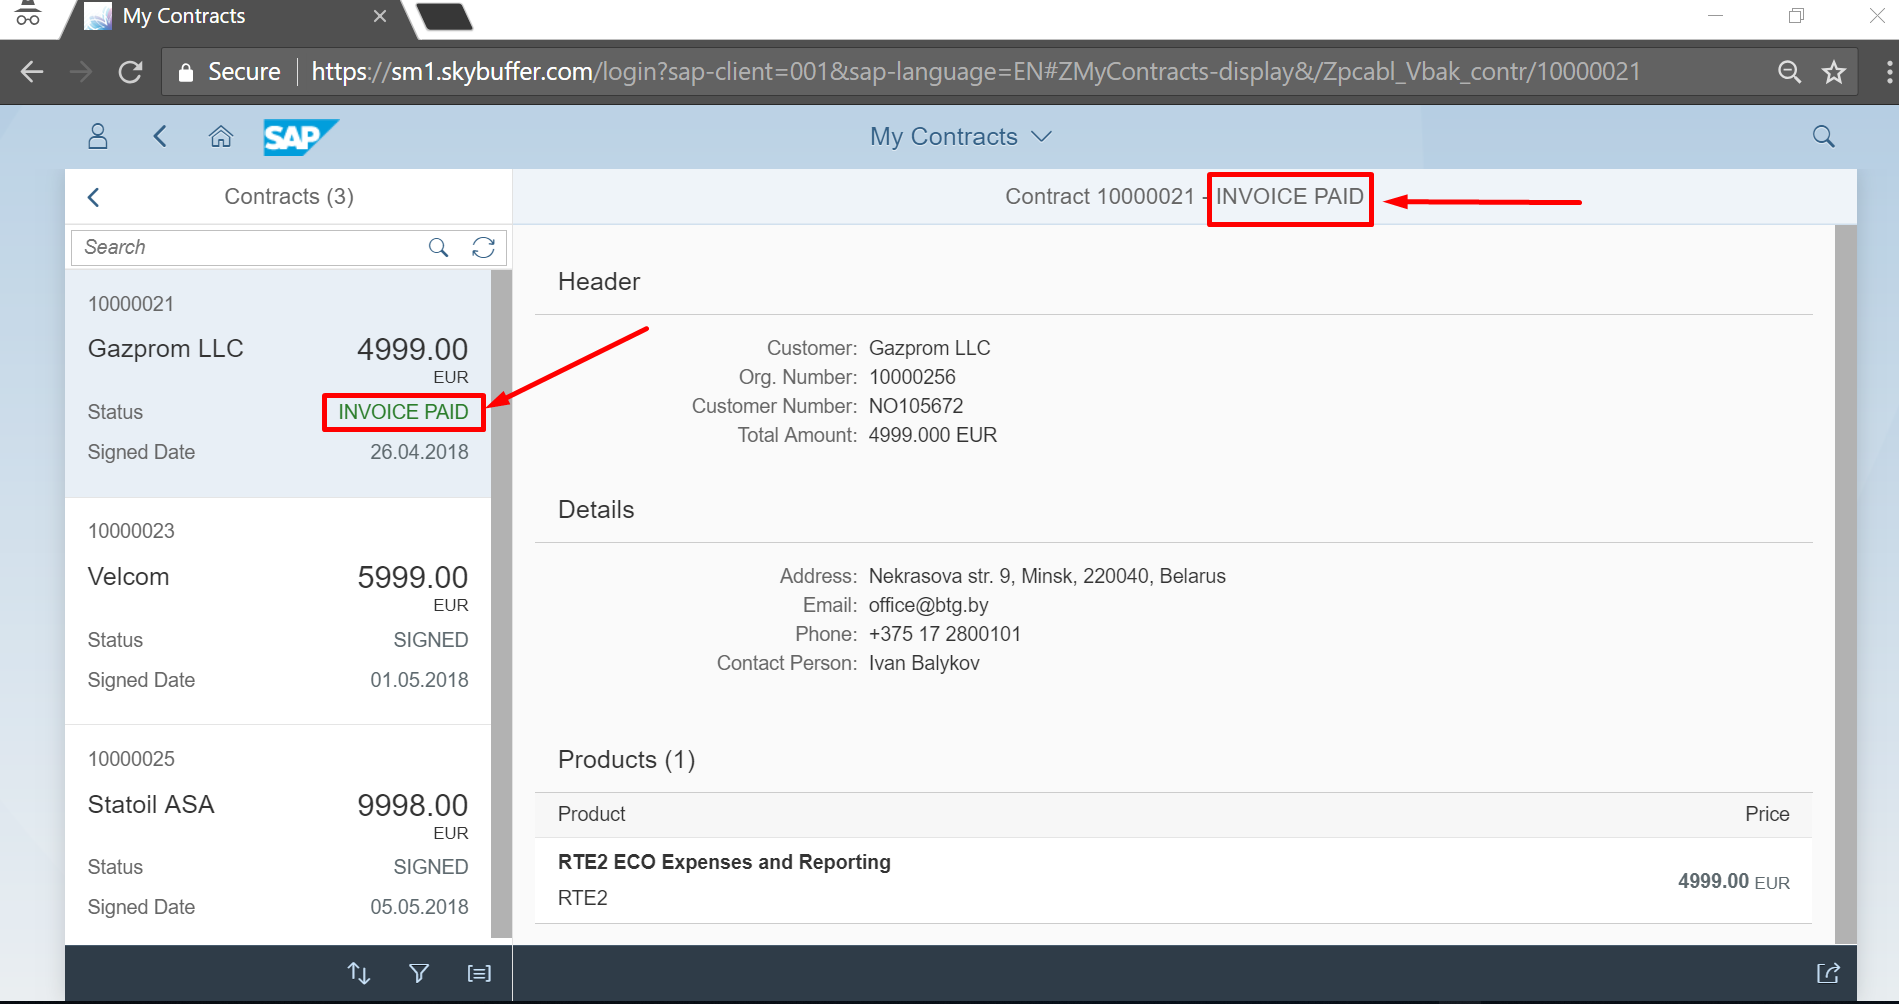
Task: Go back using the shell header arrow
Action: [x=160, y=136]
